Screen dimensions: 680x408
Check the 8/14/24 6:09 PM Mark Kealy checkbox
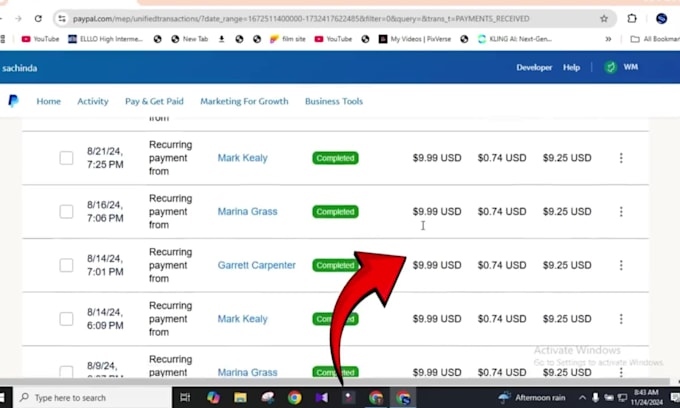tap(66, 319)
